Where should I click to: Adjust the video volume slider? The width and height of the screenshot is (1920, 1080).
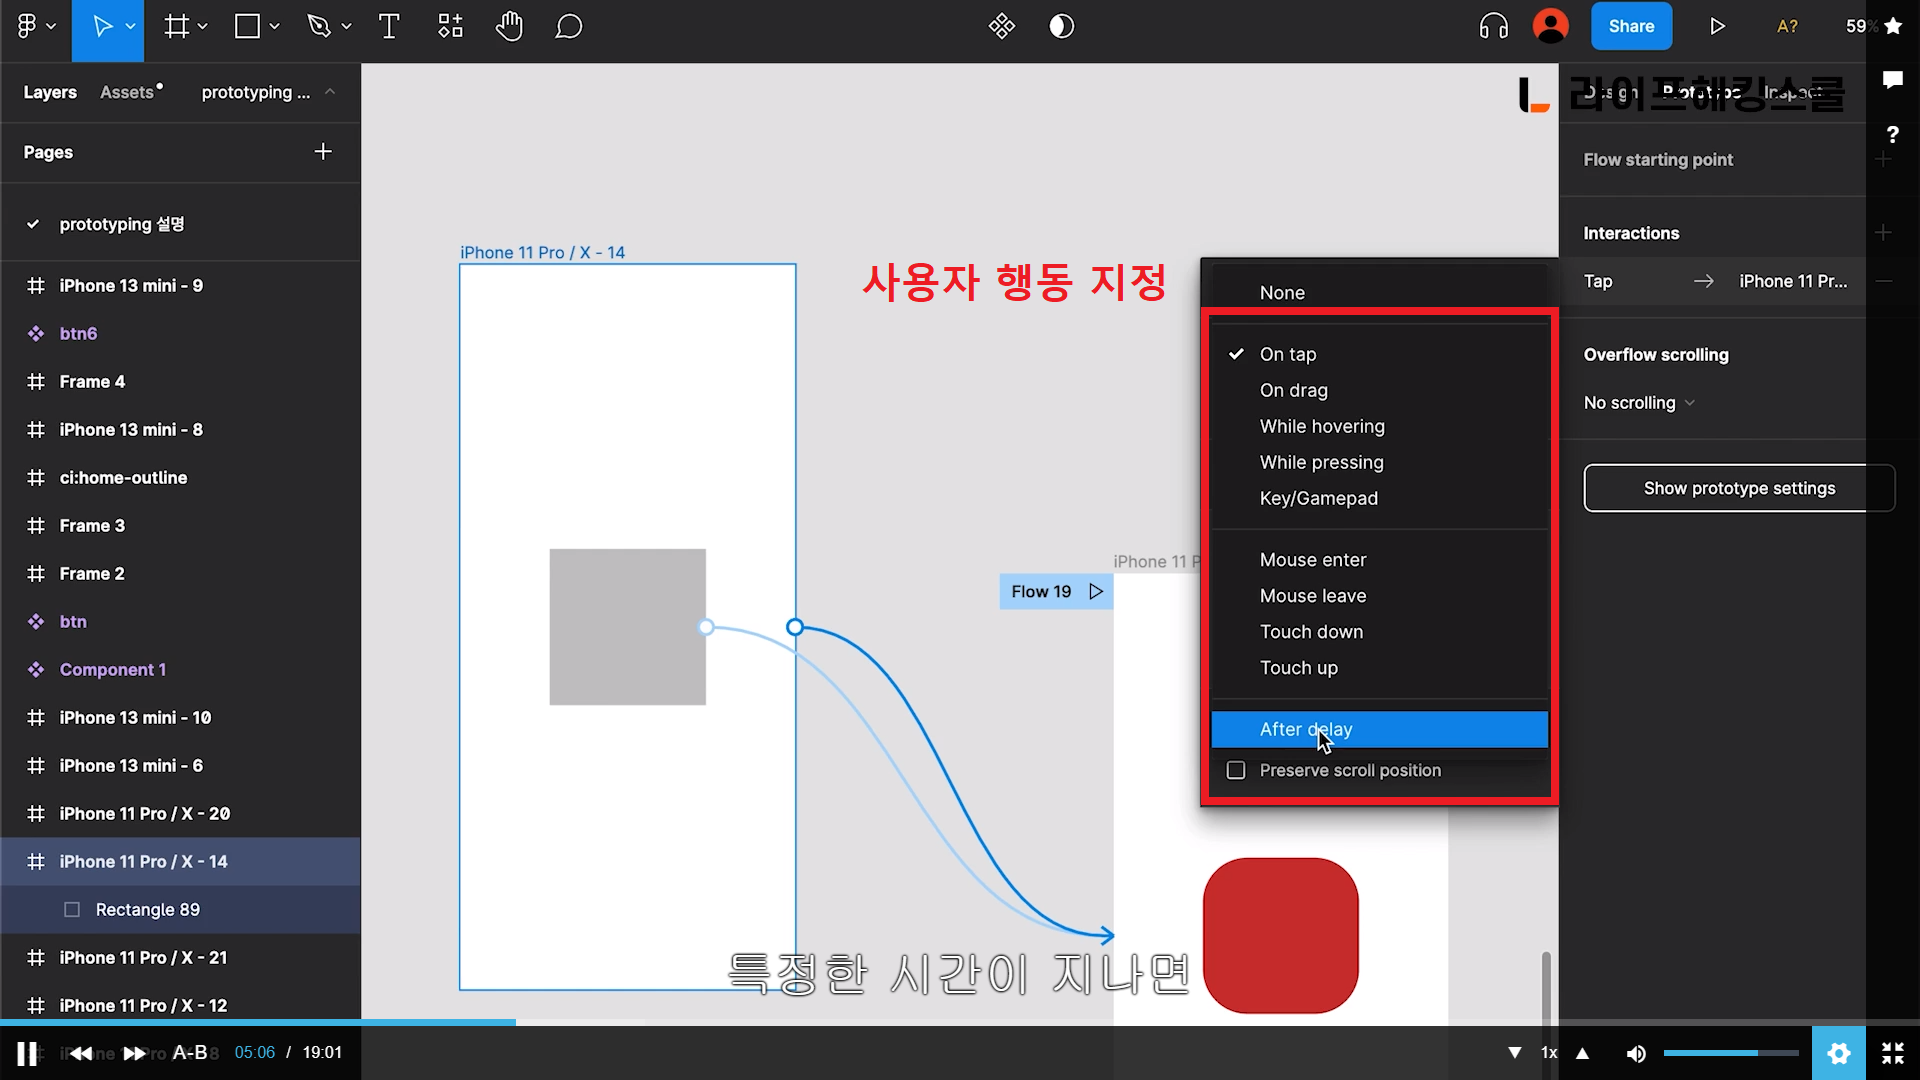(1730, 1053)
